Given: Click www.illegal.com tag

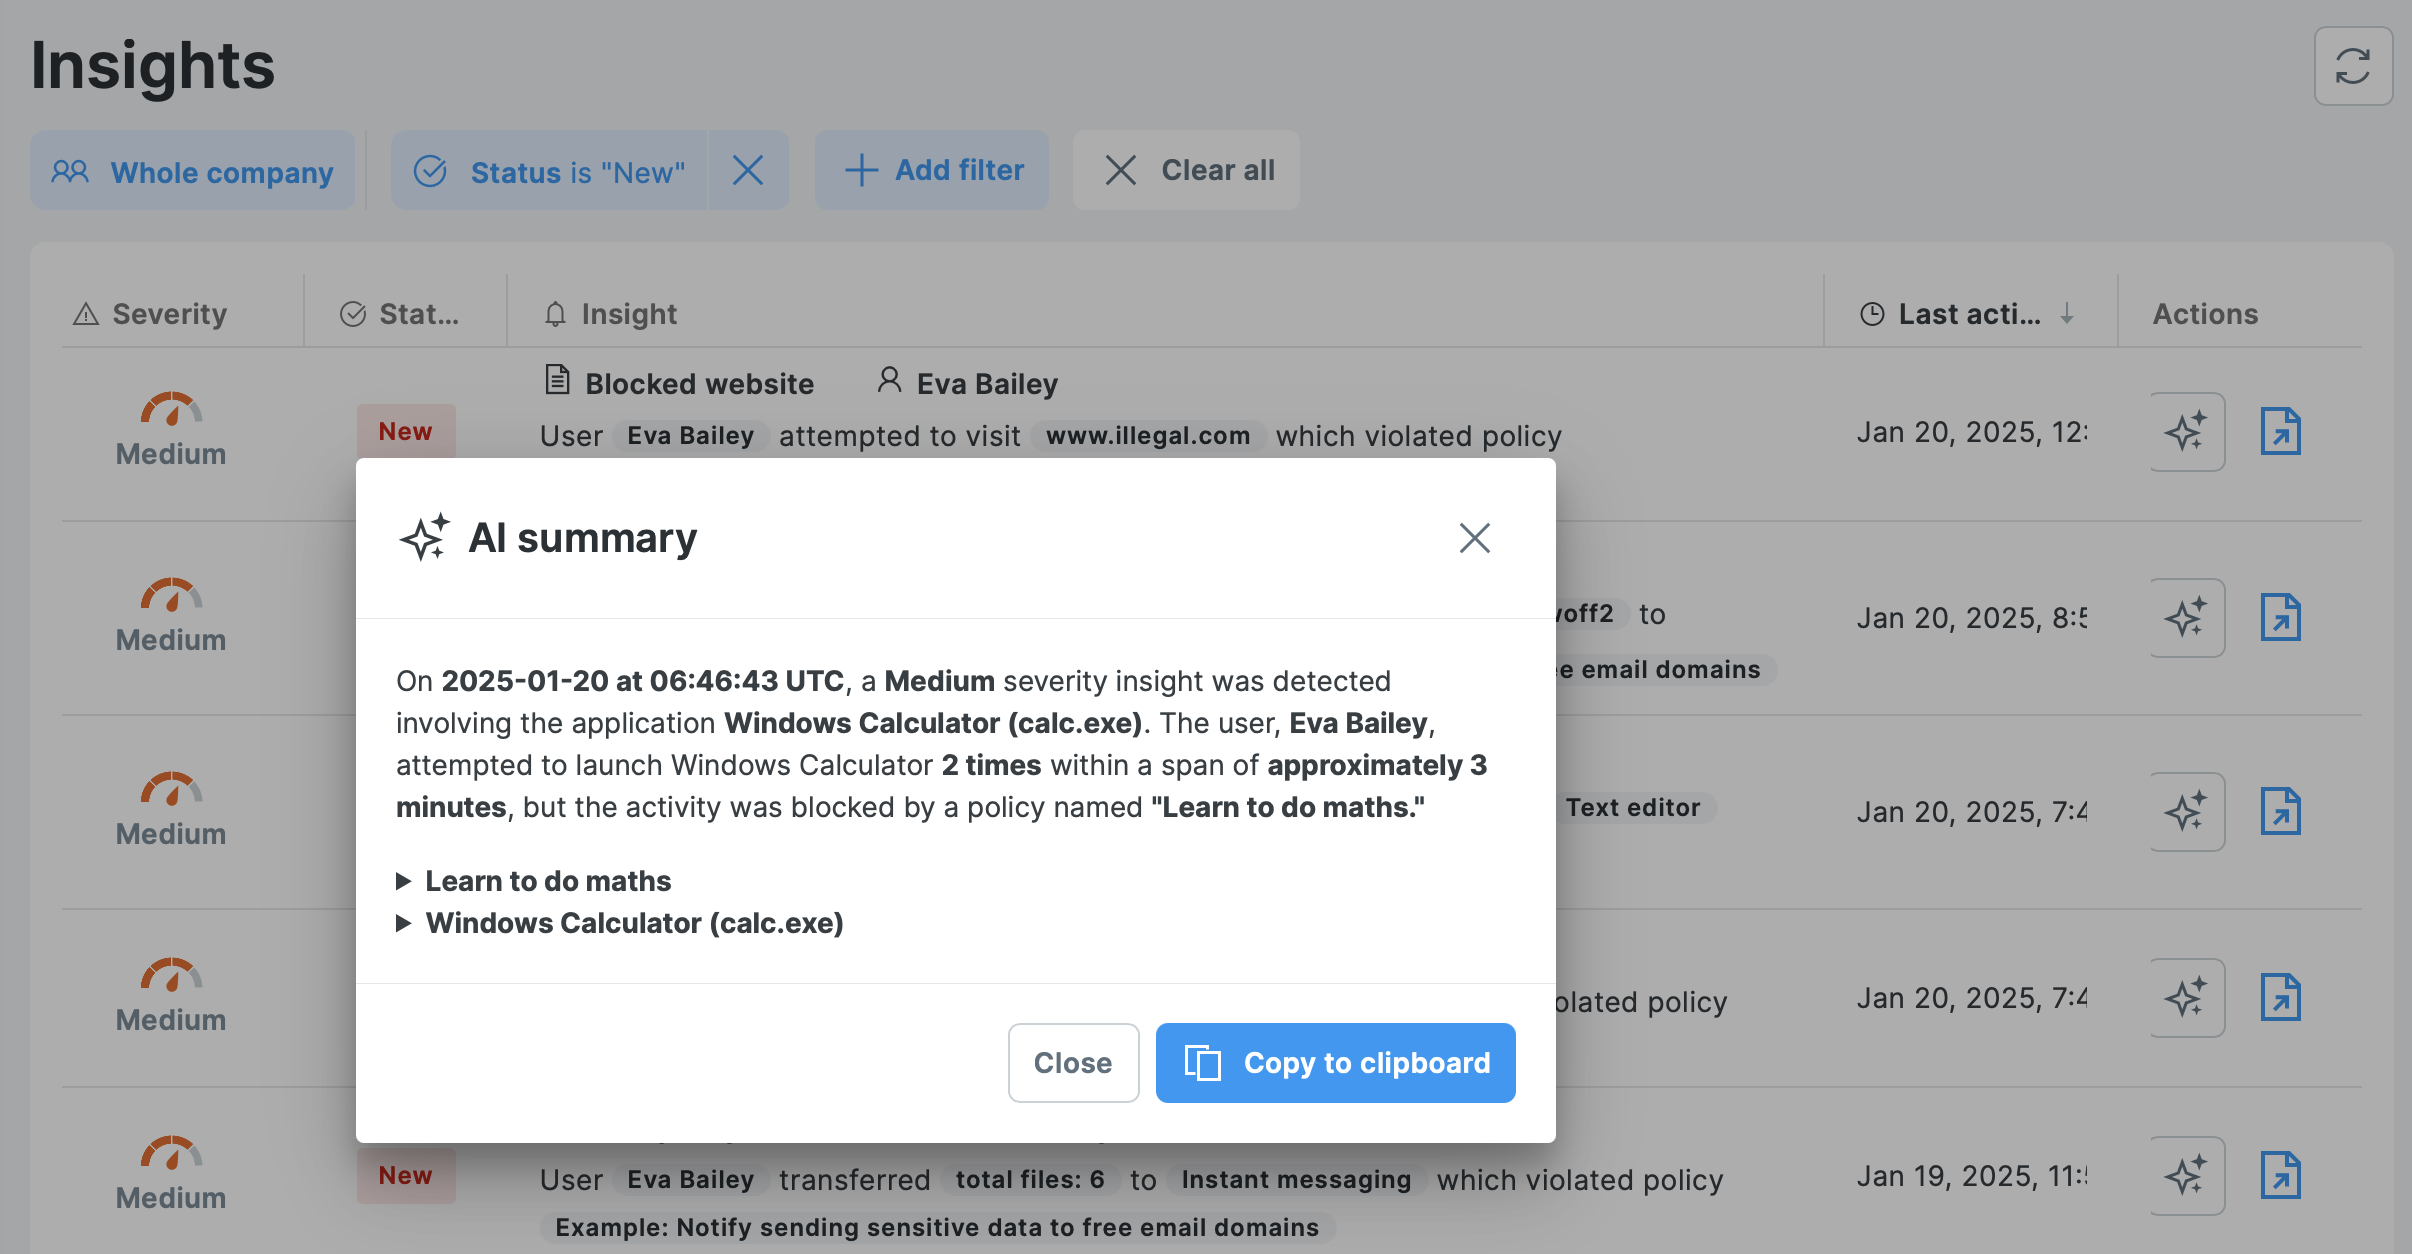Looking at the screenshot, I should point(1148,436).
